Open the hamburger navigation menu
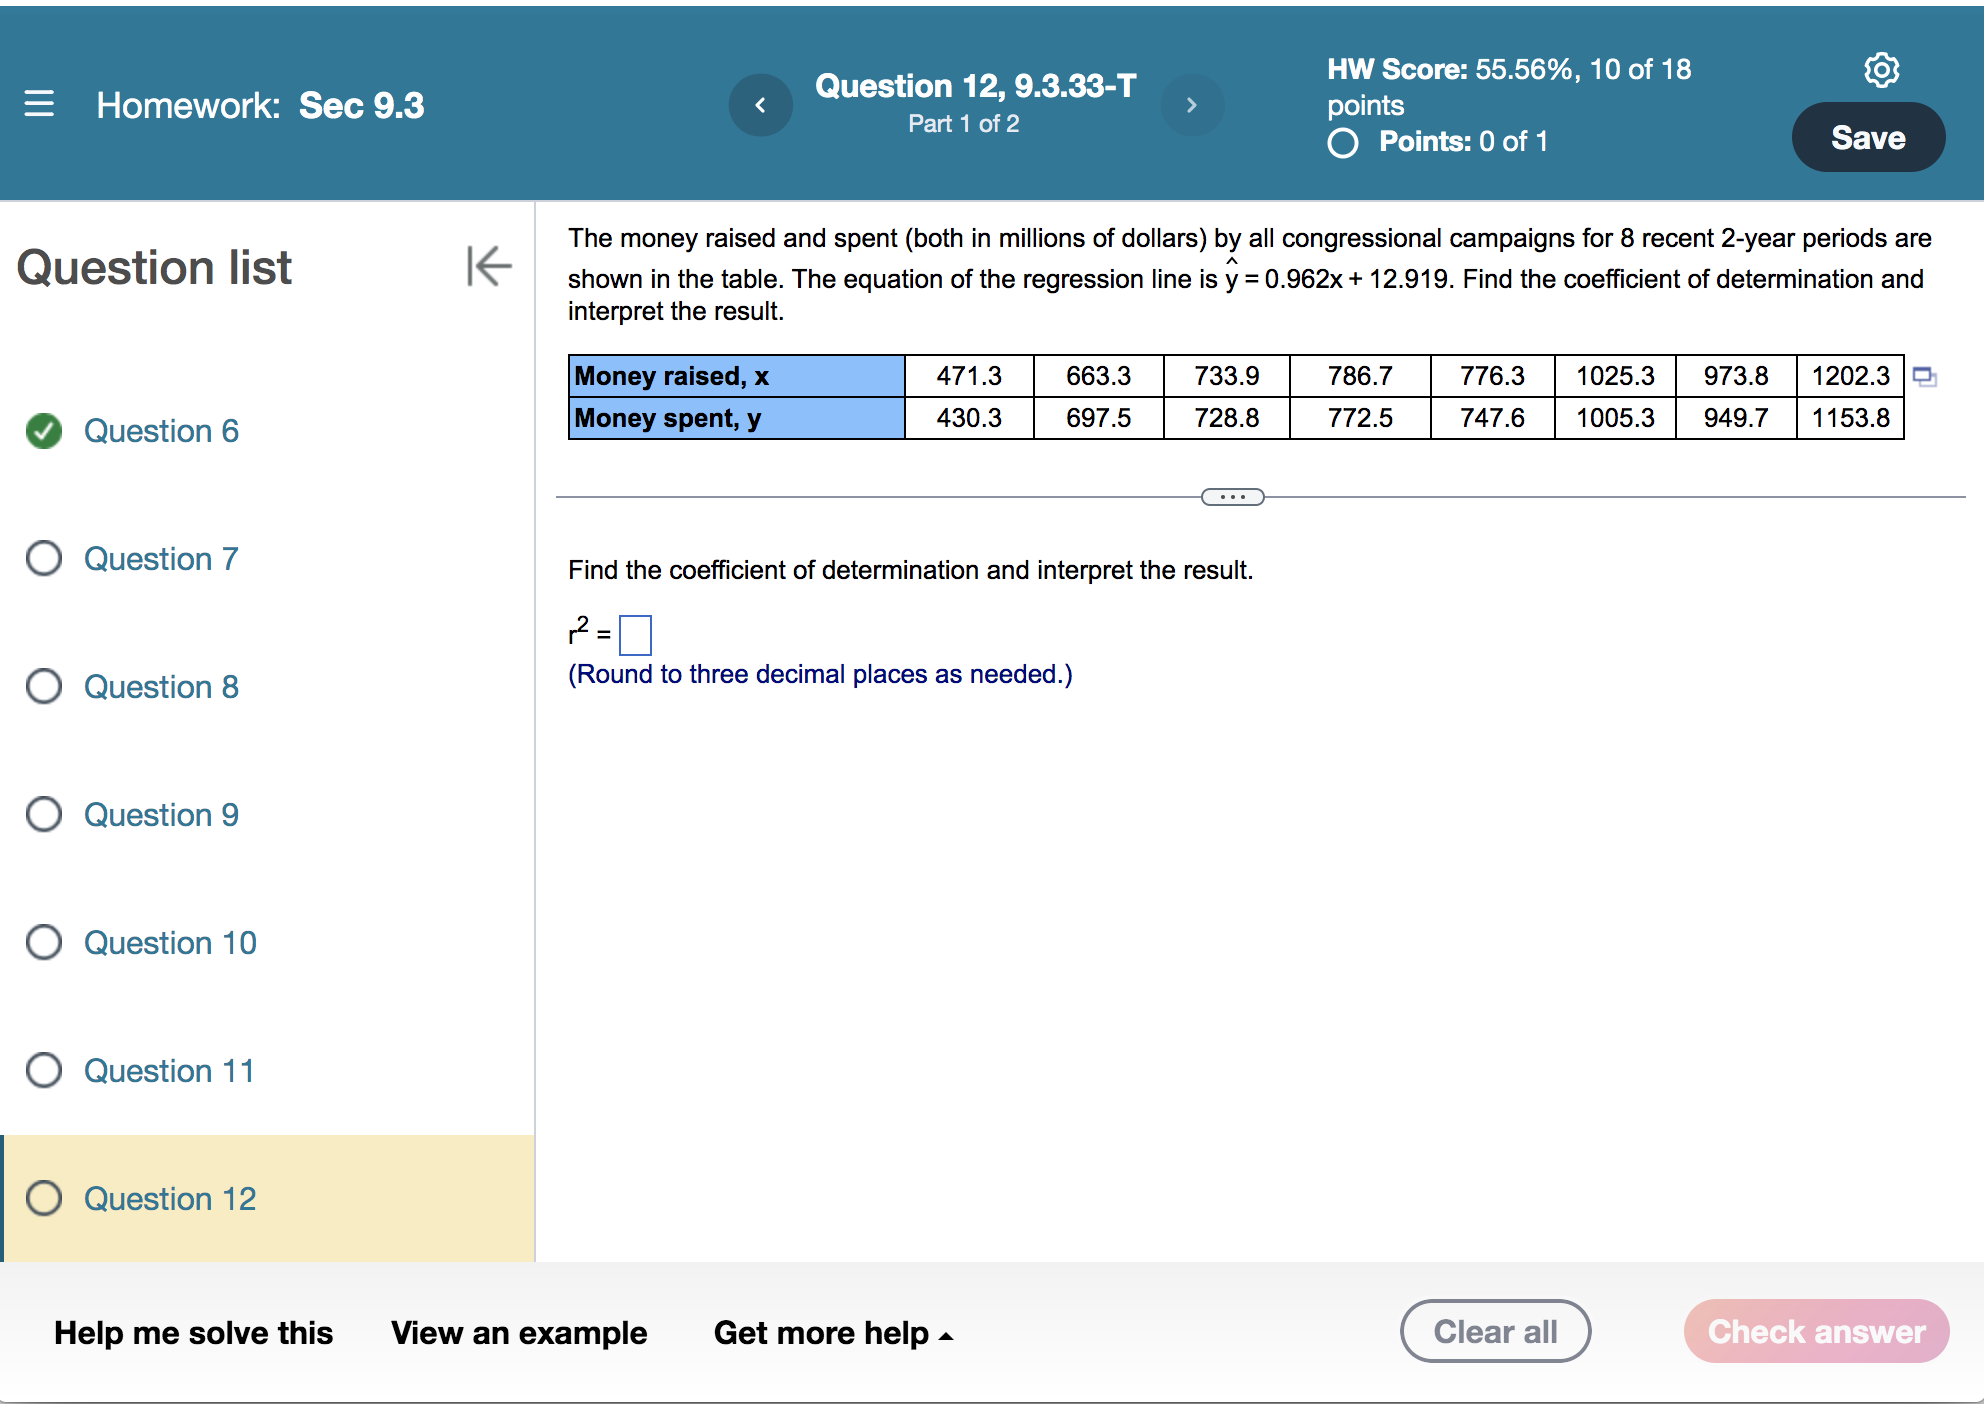 click(x=39, y=104)
